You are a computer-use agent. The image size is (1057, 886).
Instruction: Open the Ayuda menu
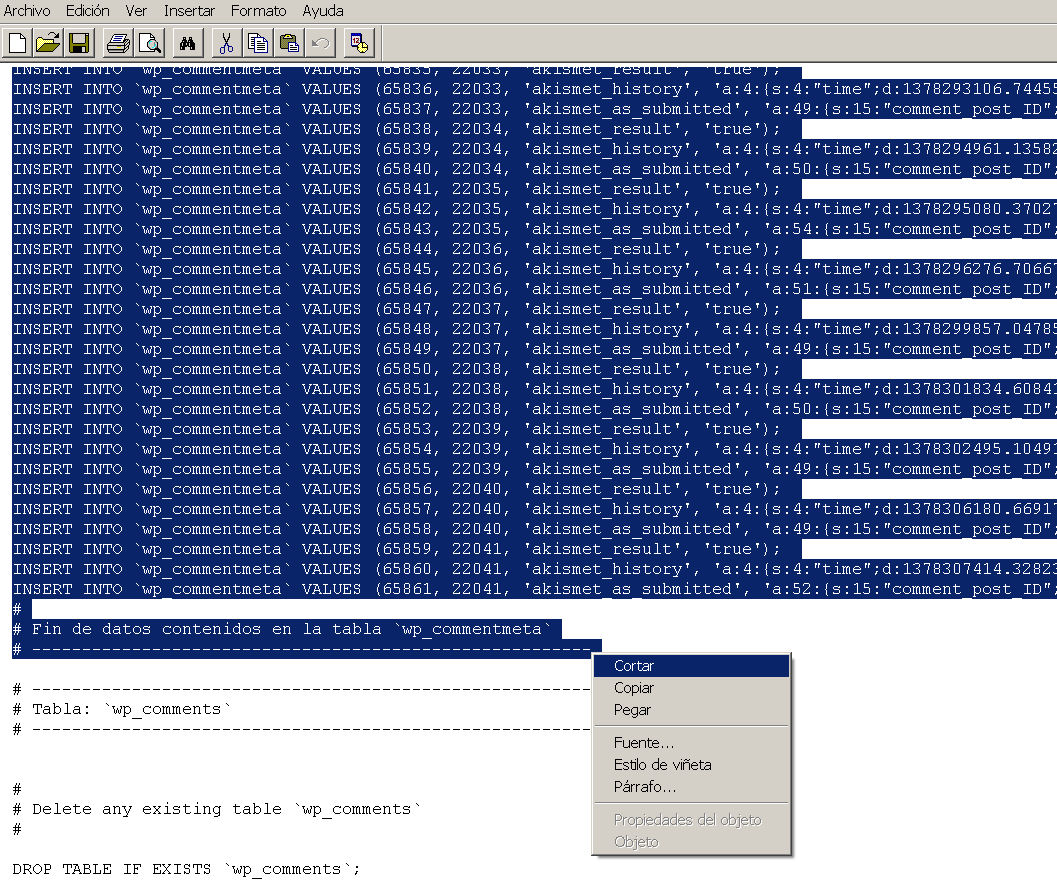323,11
